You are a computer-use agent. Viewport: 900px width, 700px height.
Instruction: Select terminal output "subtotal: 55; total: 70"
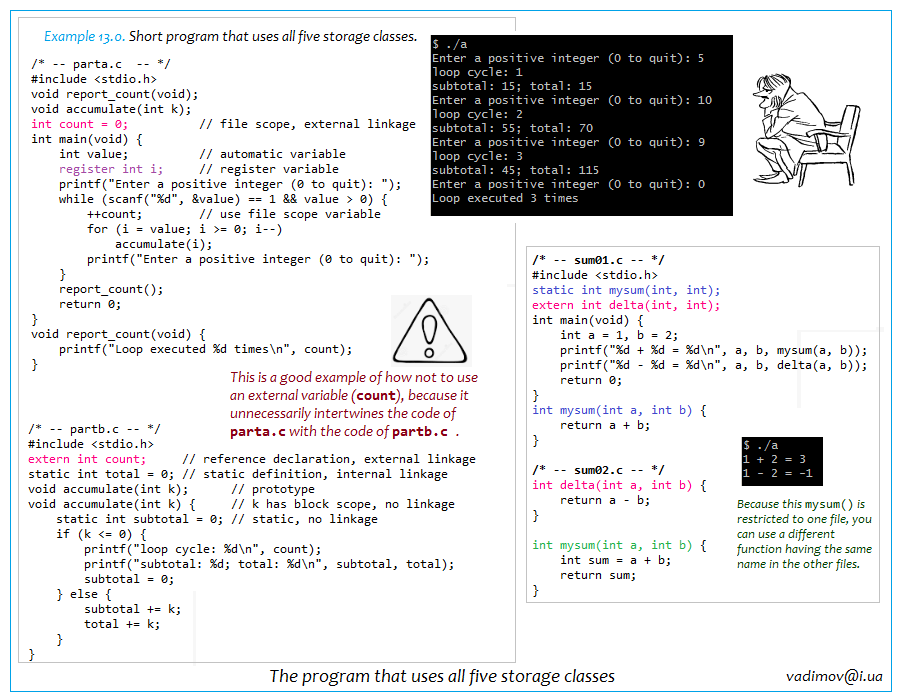[513, 128]
